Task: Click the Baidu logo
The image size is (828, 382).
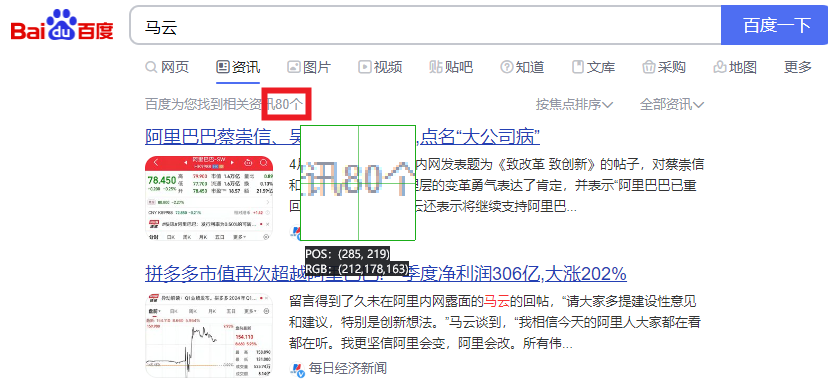Action: click(62, 26)
